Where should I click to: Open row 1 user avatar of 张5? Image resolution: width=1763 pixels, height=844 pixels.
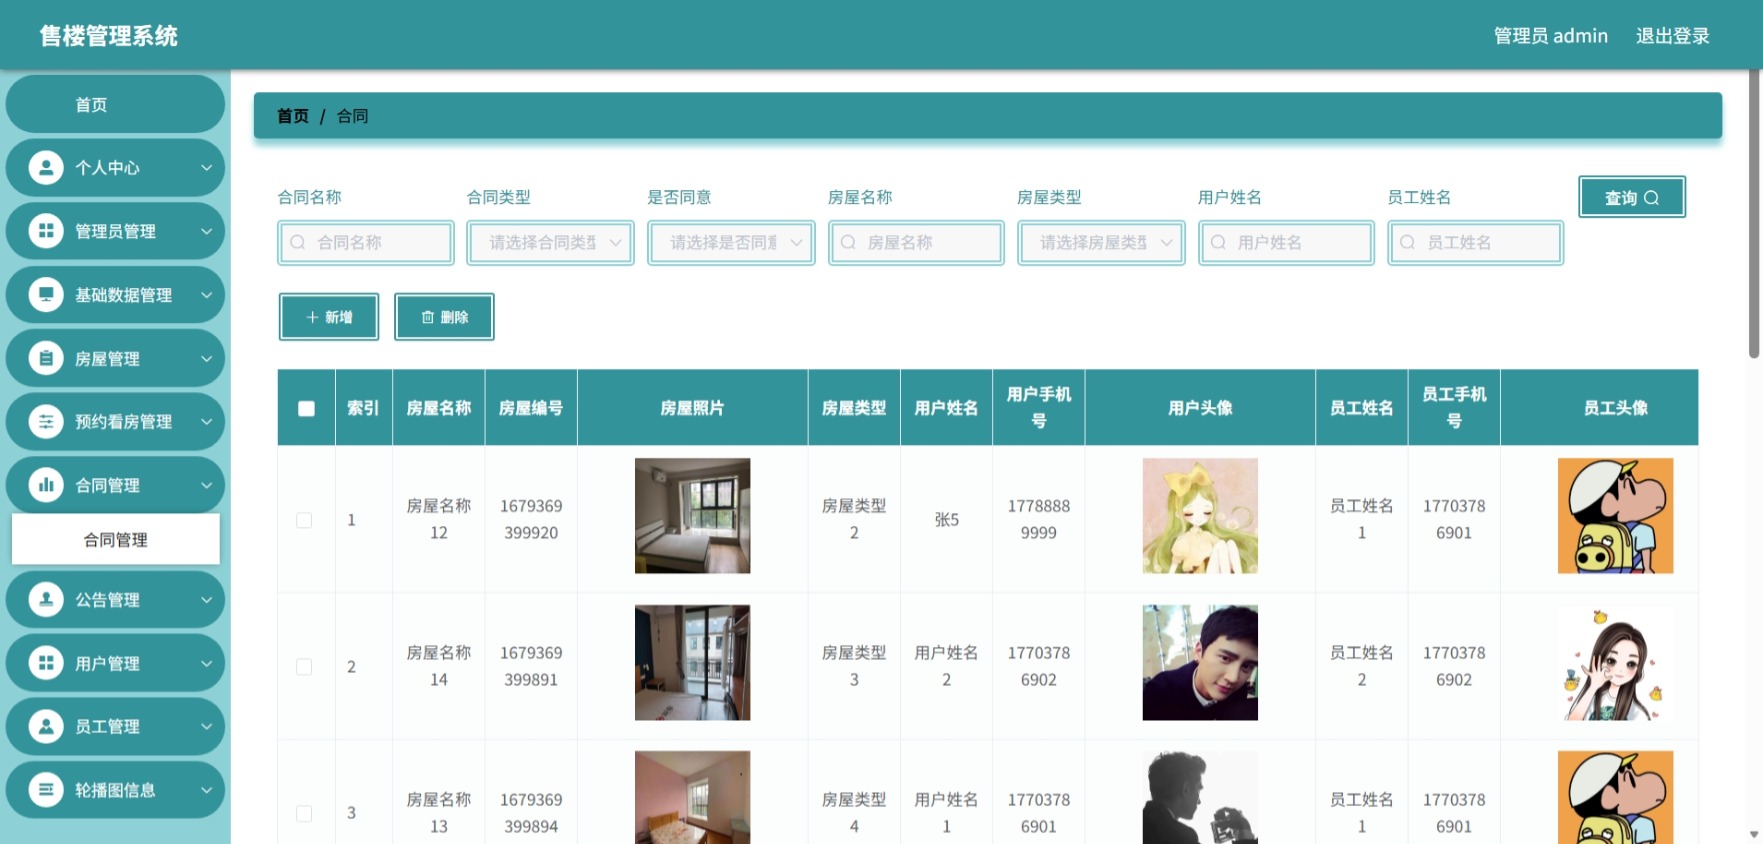point(1200,516)
